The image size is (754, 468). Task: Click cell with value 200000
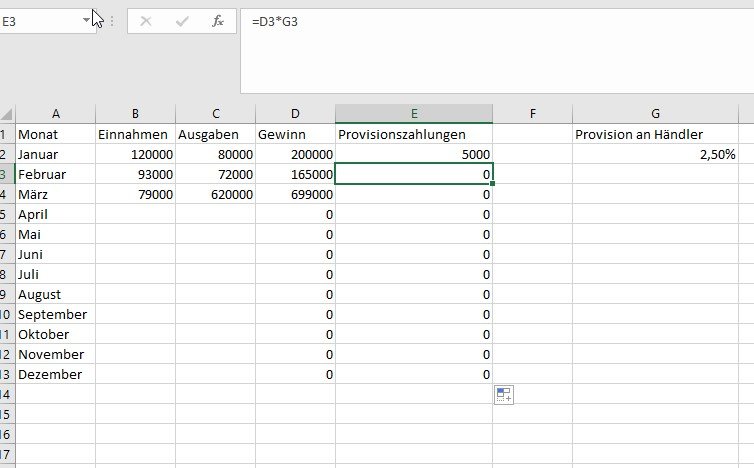pyautogui.click(x=295, y=154)
